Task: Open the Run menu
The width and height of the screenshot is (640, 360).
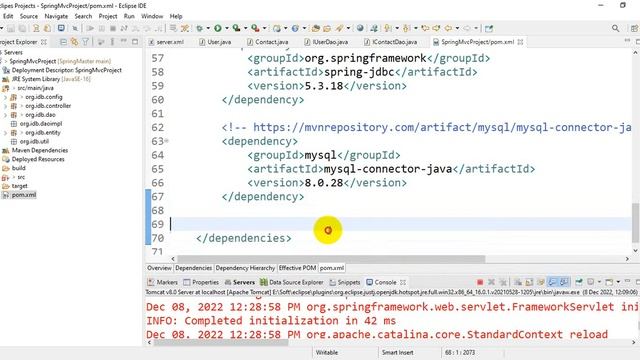Action: pyautogui.click(x=129, y=16)
